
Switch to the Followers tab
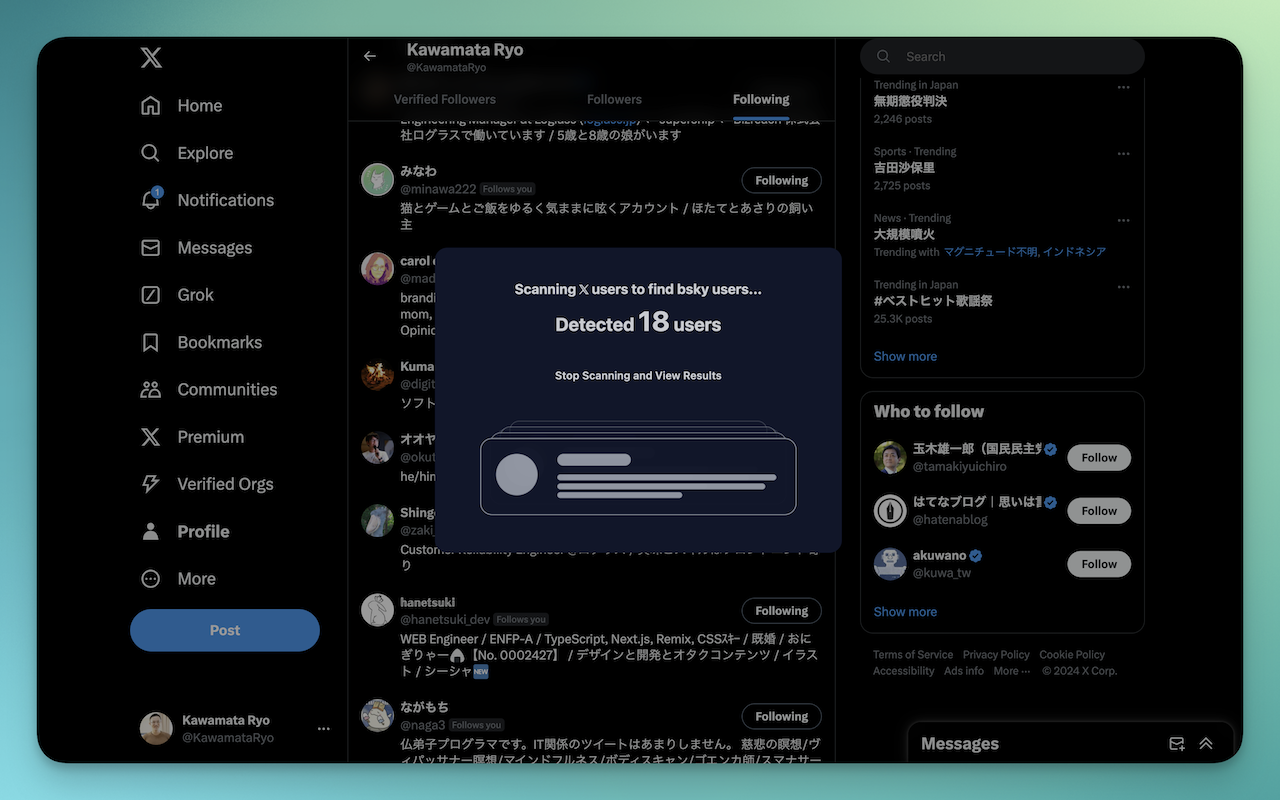[614, 99]
